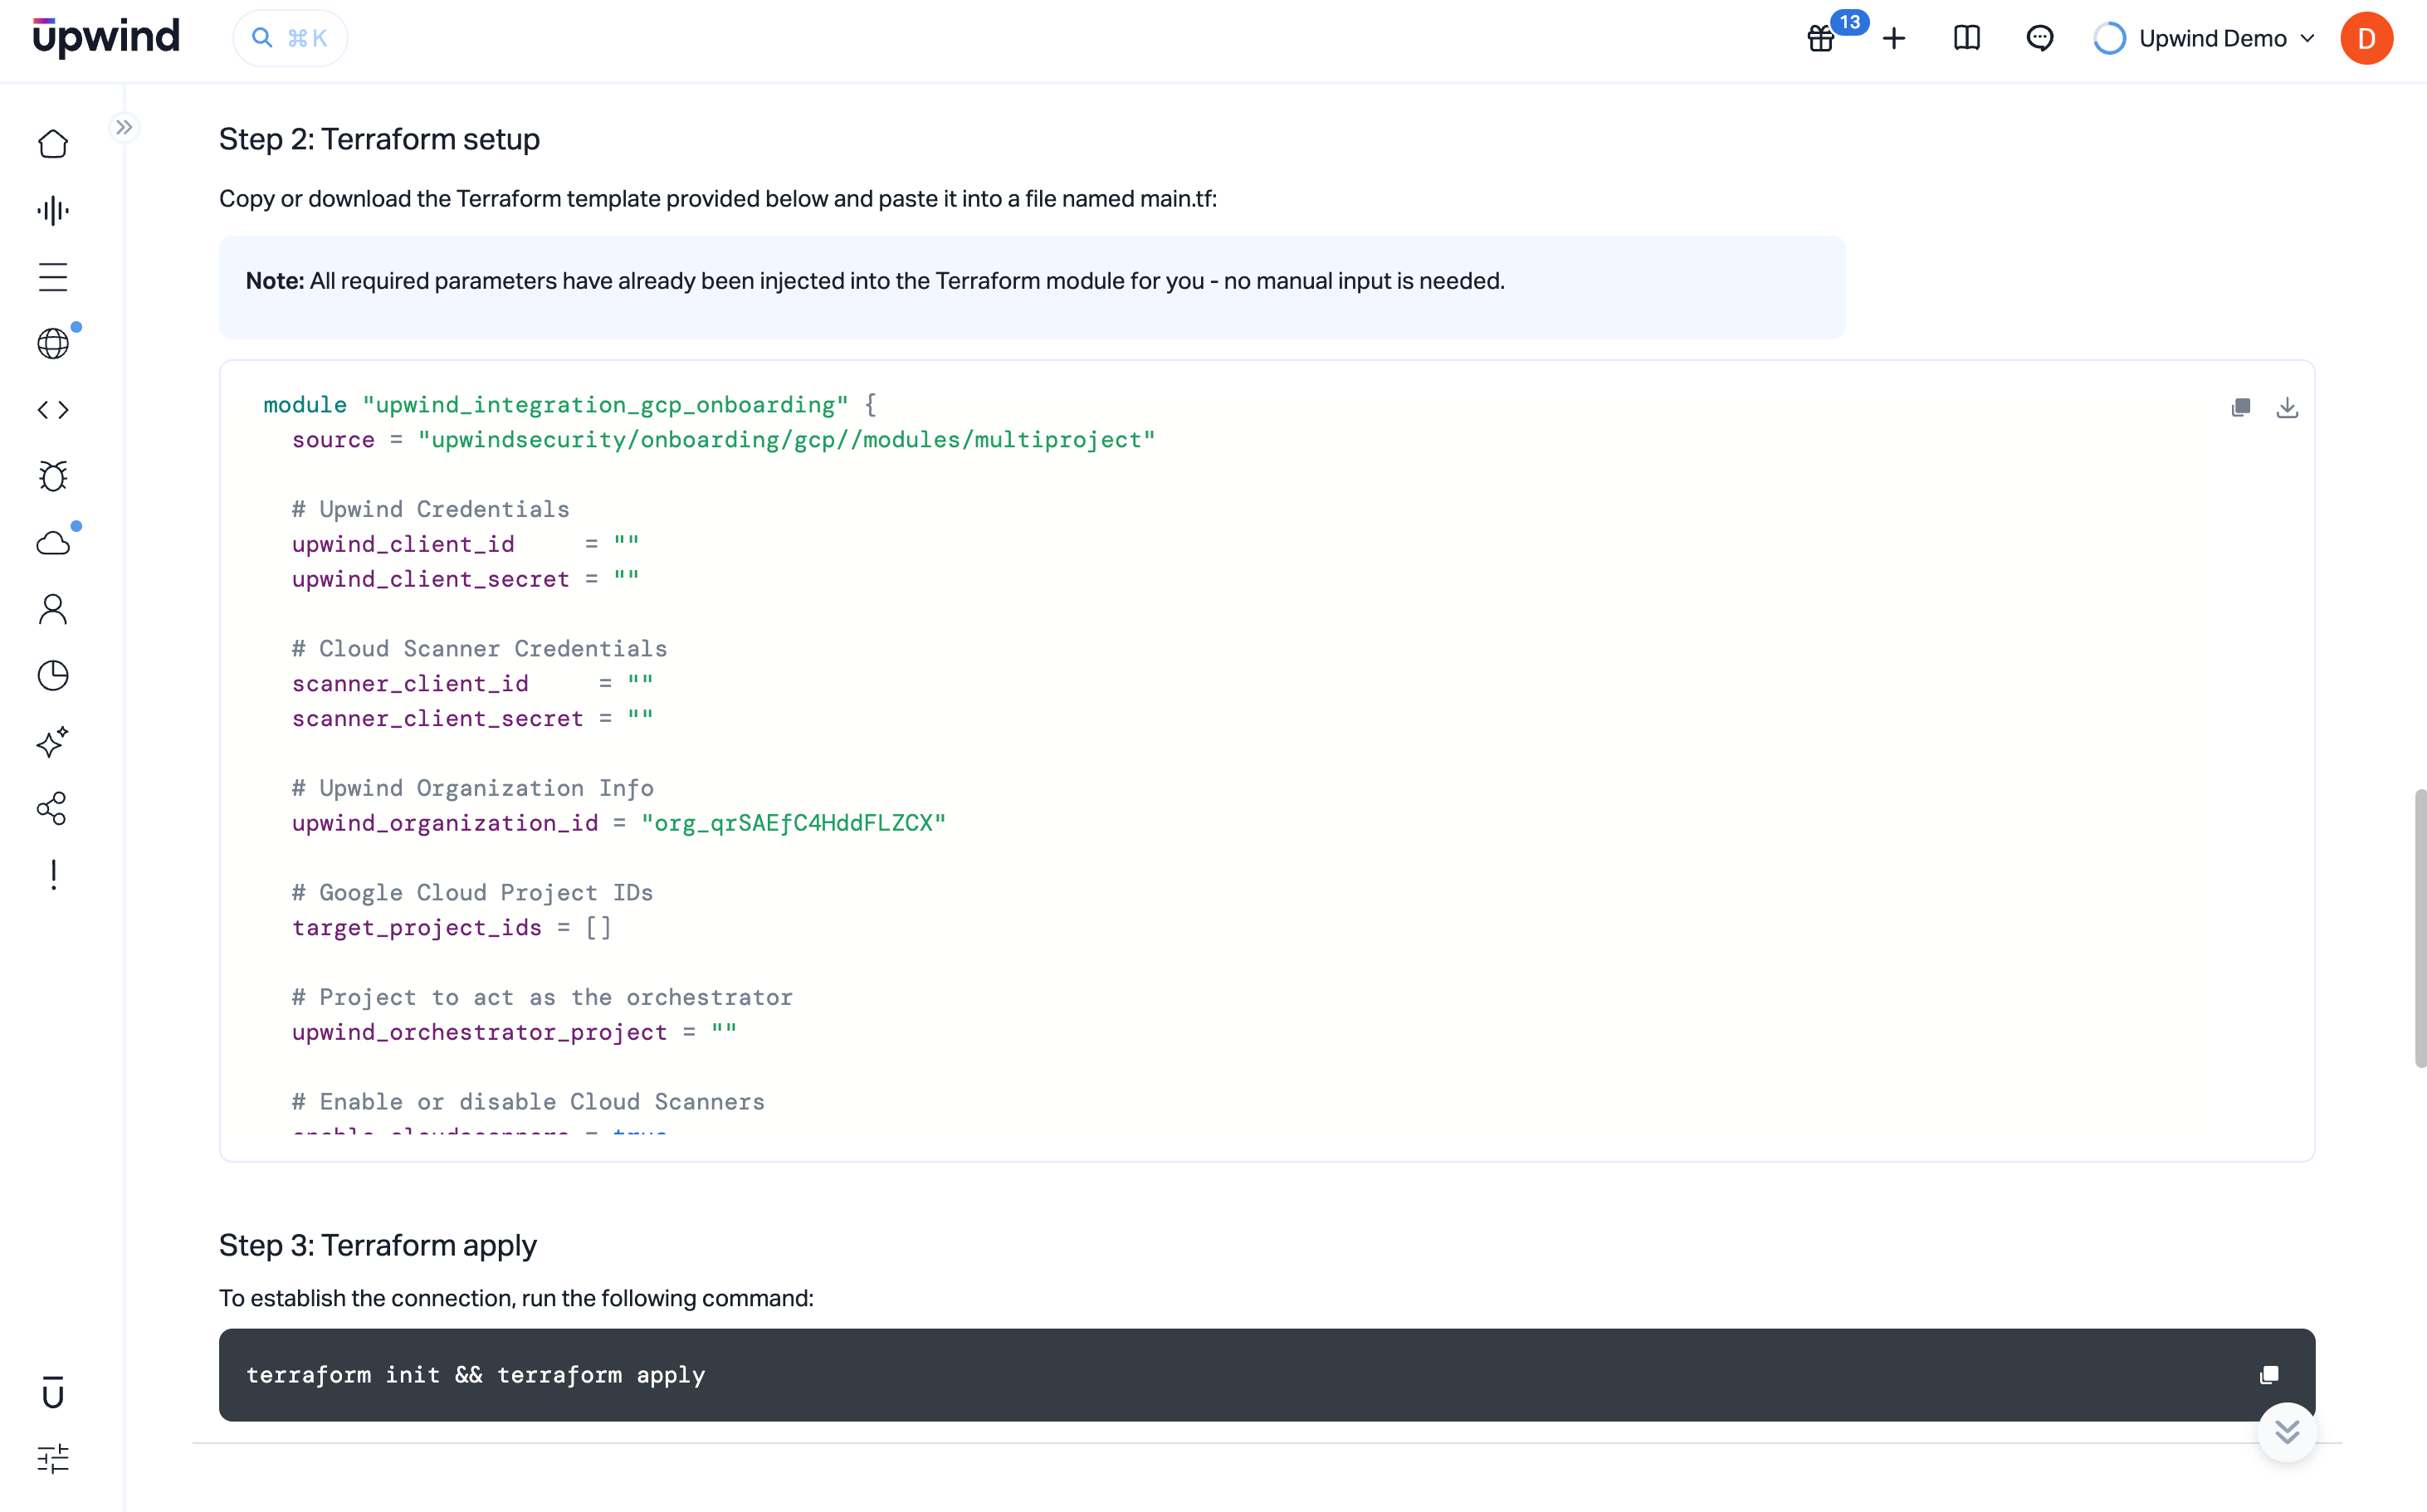2427x1512 pixels.
Task: Open the chat support icon
Action: (x=2040, y=39)
